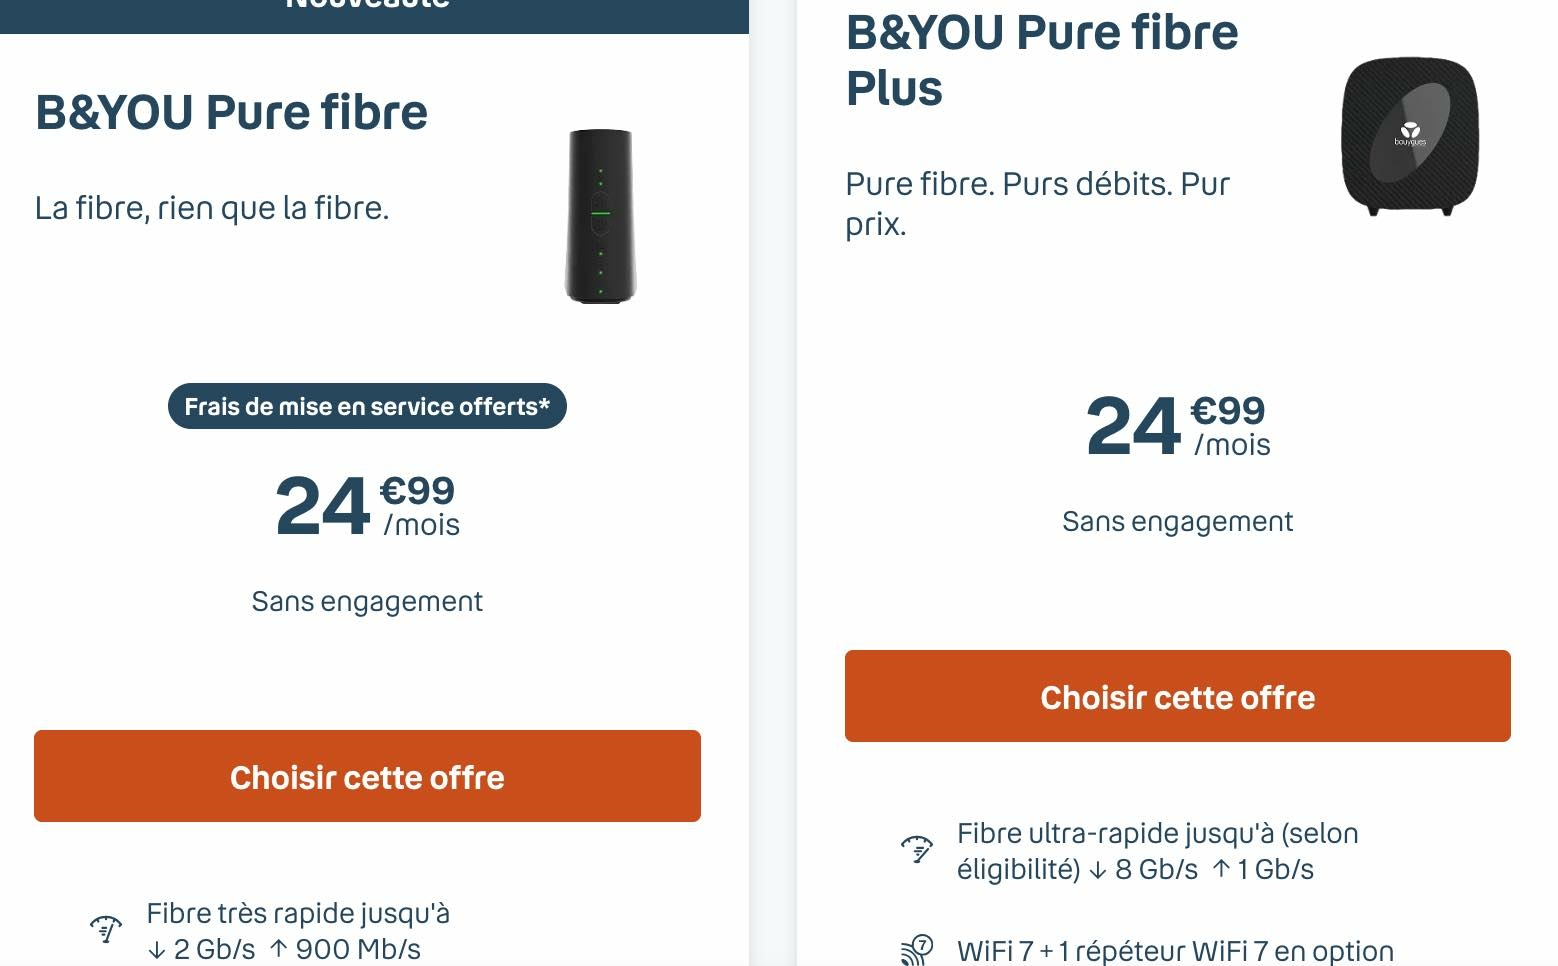
Task: Click the tagline La fibre, rien que la fibre
Action: pyautogui.click(x=213, y=208)
